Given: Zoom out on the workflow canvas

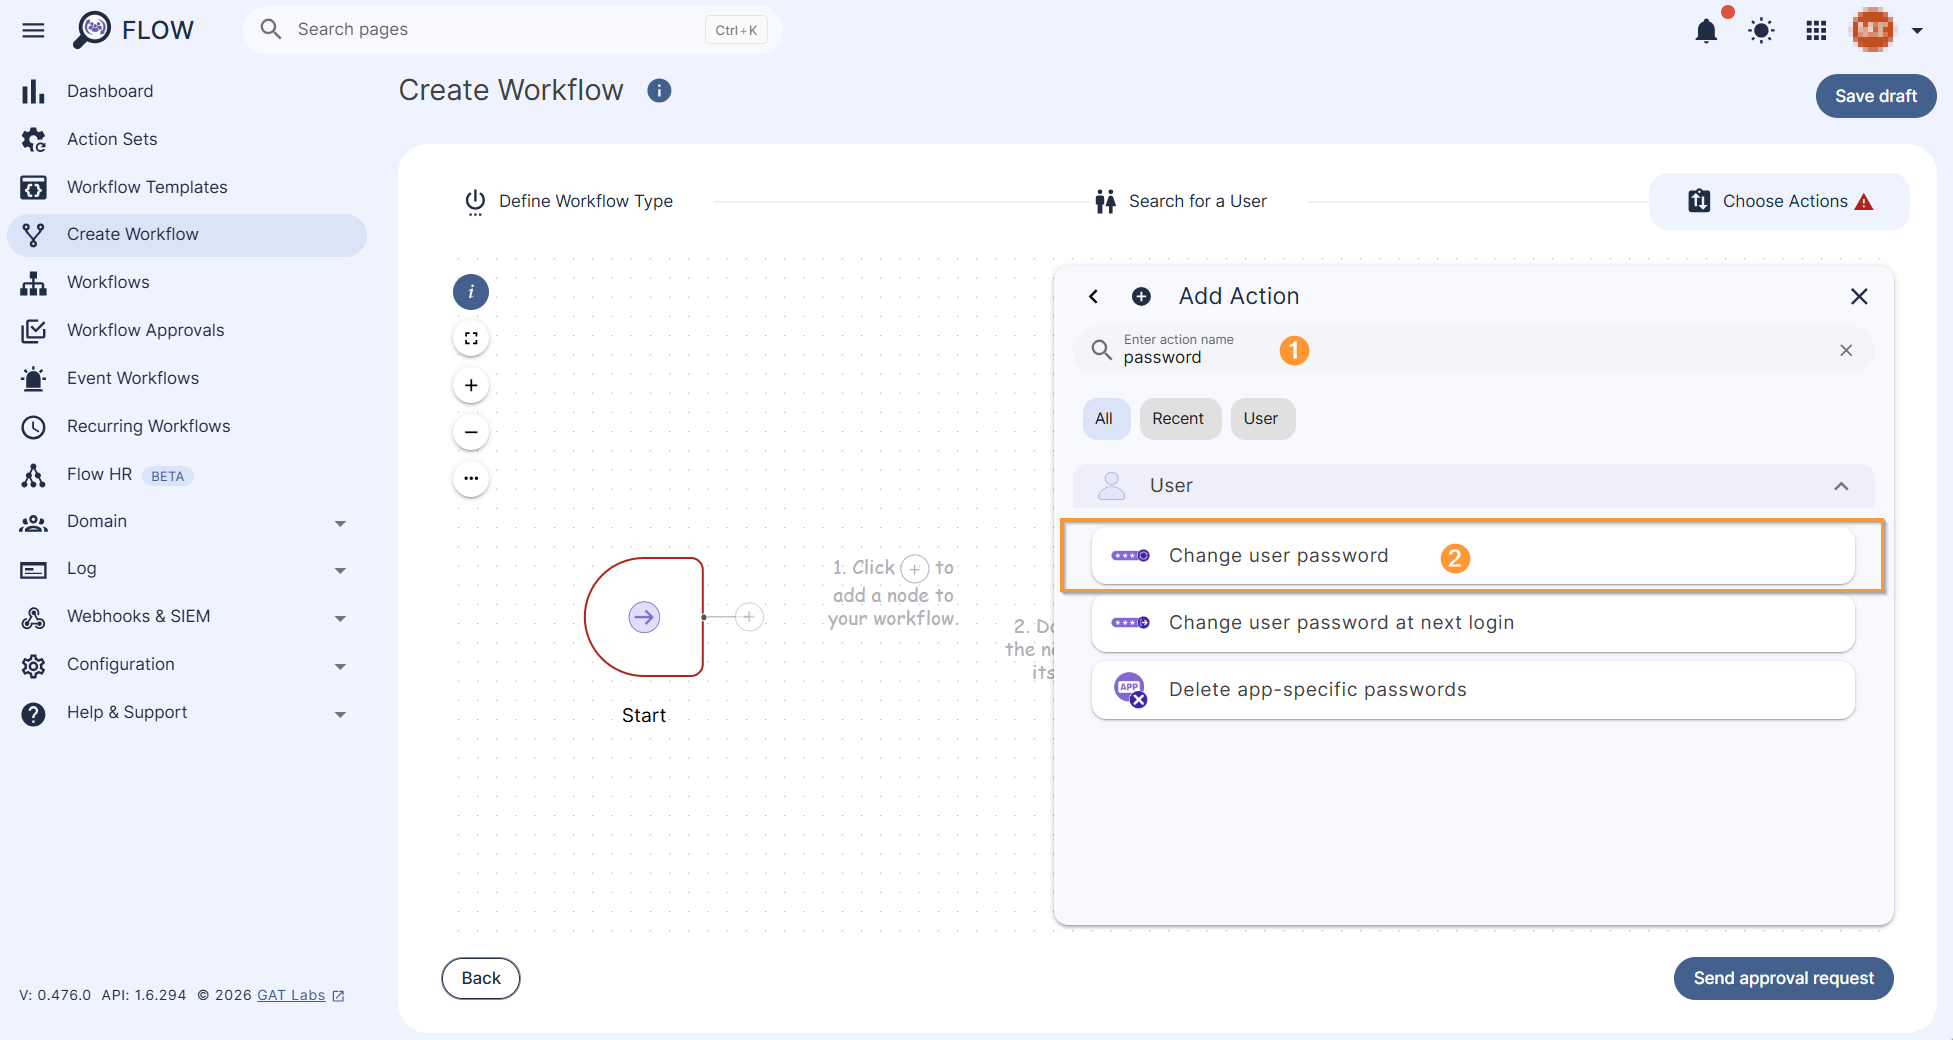Looking at the screenshot, I should [471, 432].
